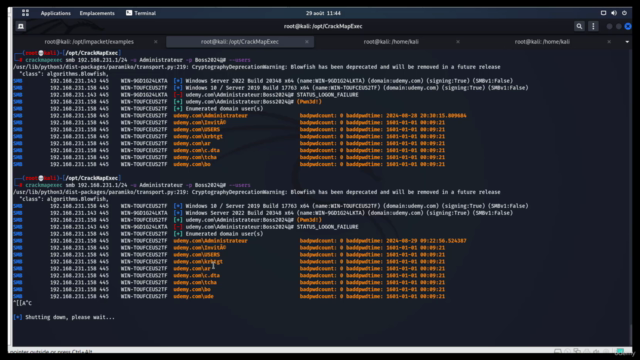Close the impacket/examples tab
This screenshot has height=360, width=640.
(x=156, y=42)
